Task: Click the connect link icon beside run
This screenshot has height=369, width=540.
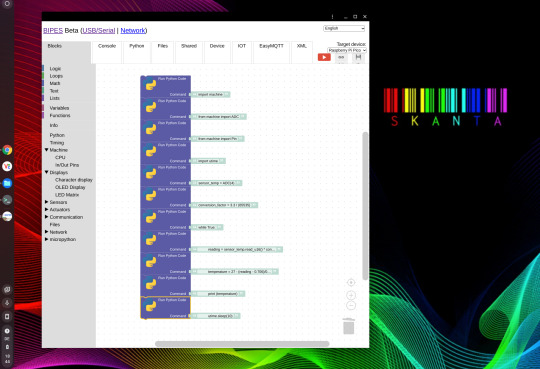Action: pyautogui.click(x=341, y=57)
